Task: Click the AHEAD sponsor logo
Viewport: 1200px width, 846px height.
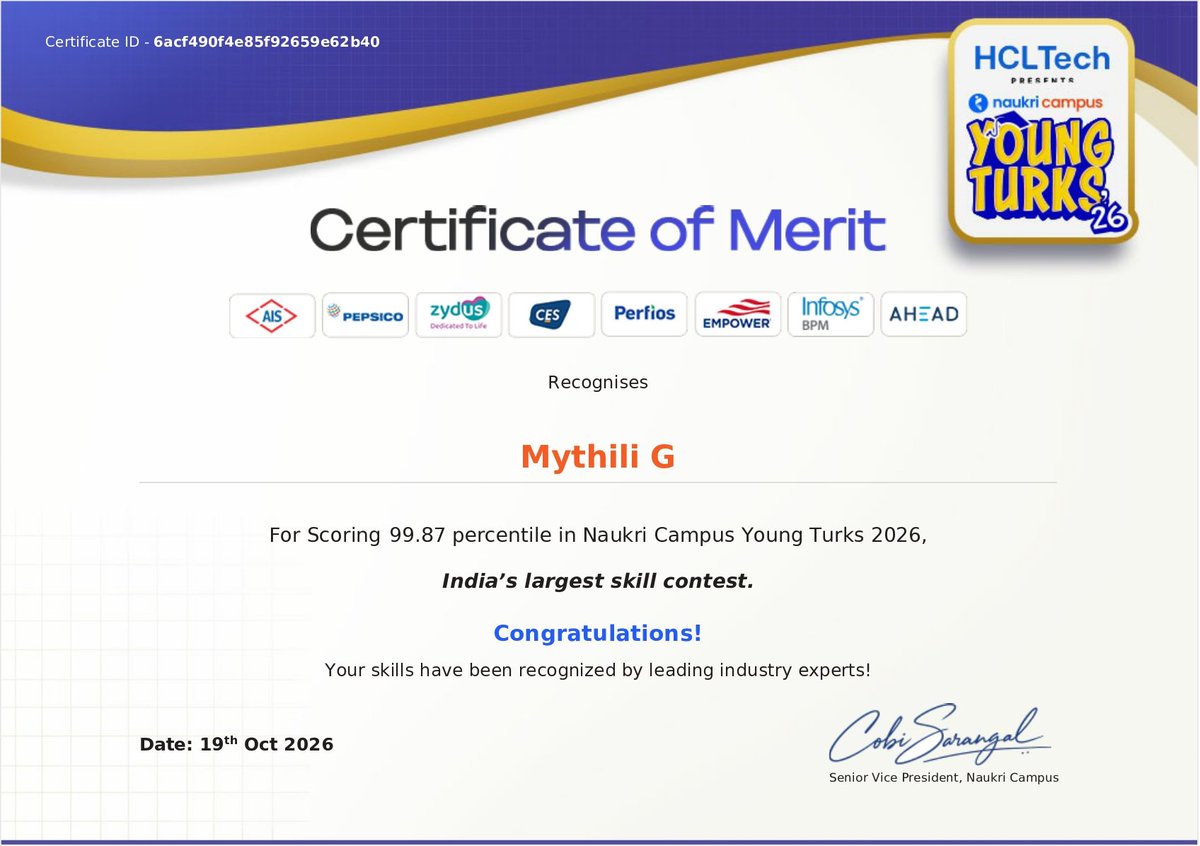Action: point(923,315)
